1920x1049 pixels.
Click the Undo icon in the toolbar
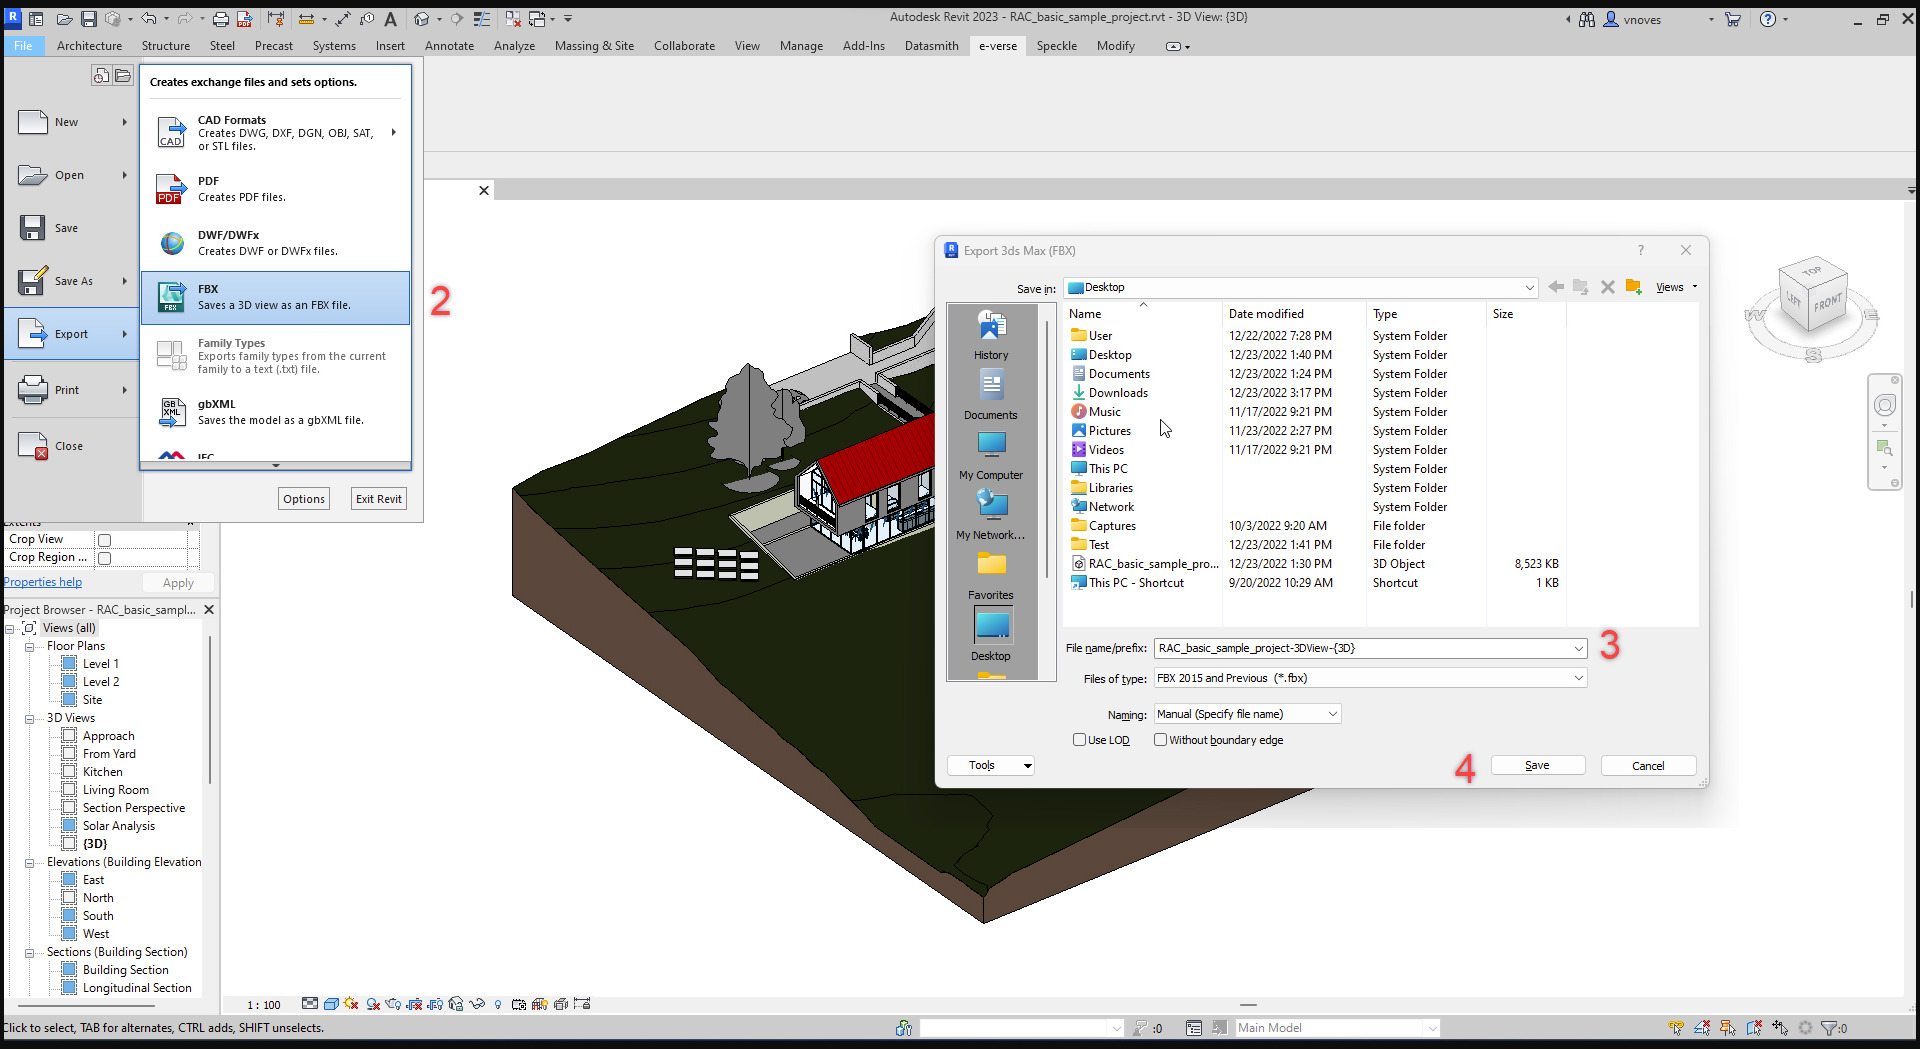[150, 18]
